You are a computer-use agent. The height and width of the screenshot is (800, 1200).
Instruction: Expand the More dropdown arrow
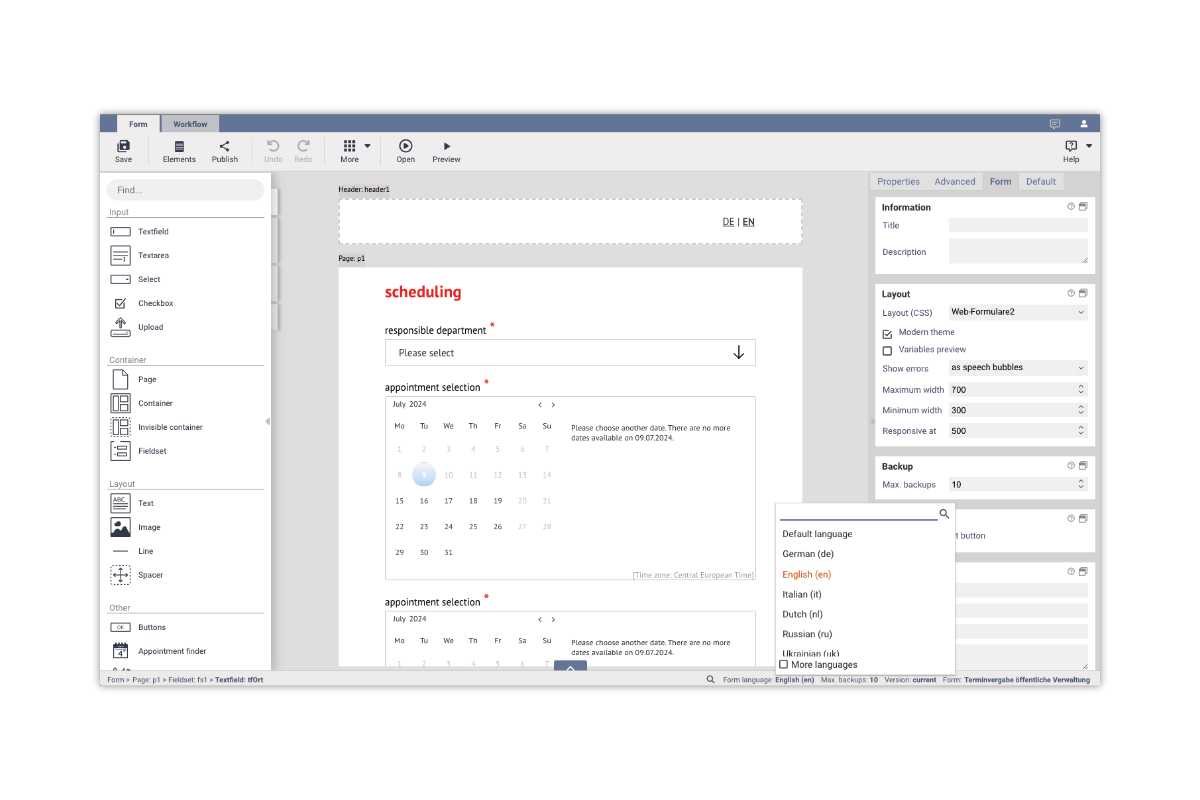367,146
